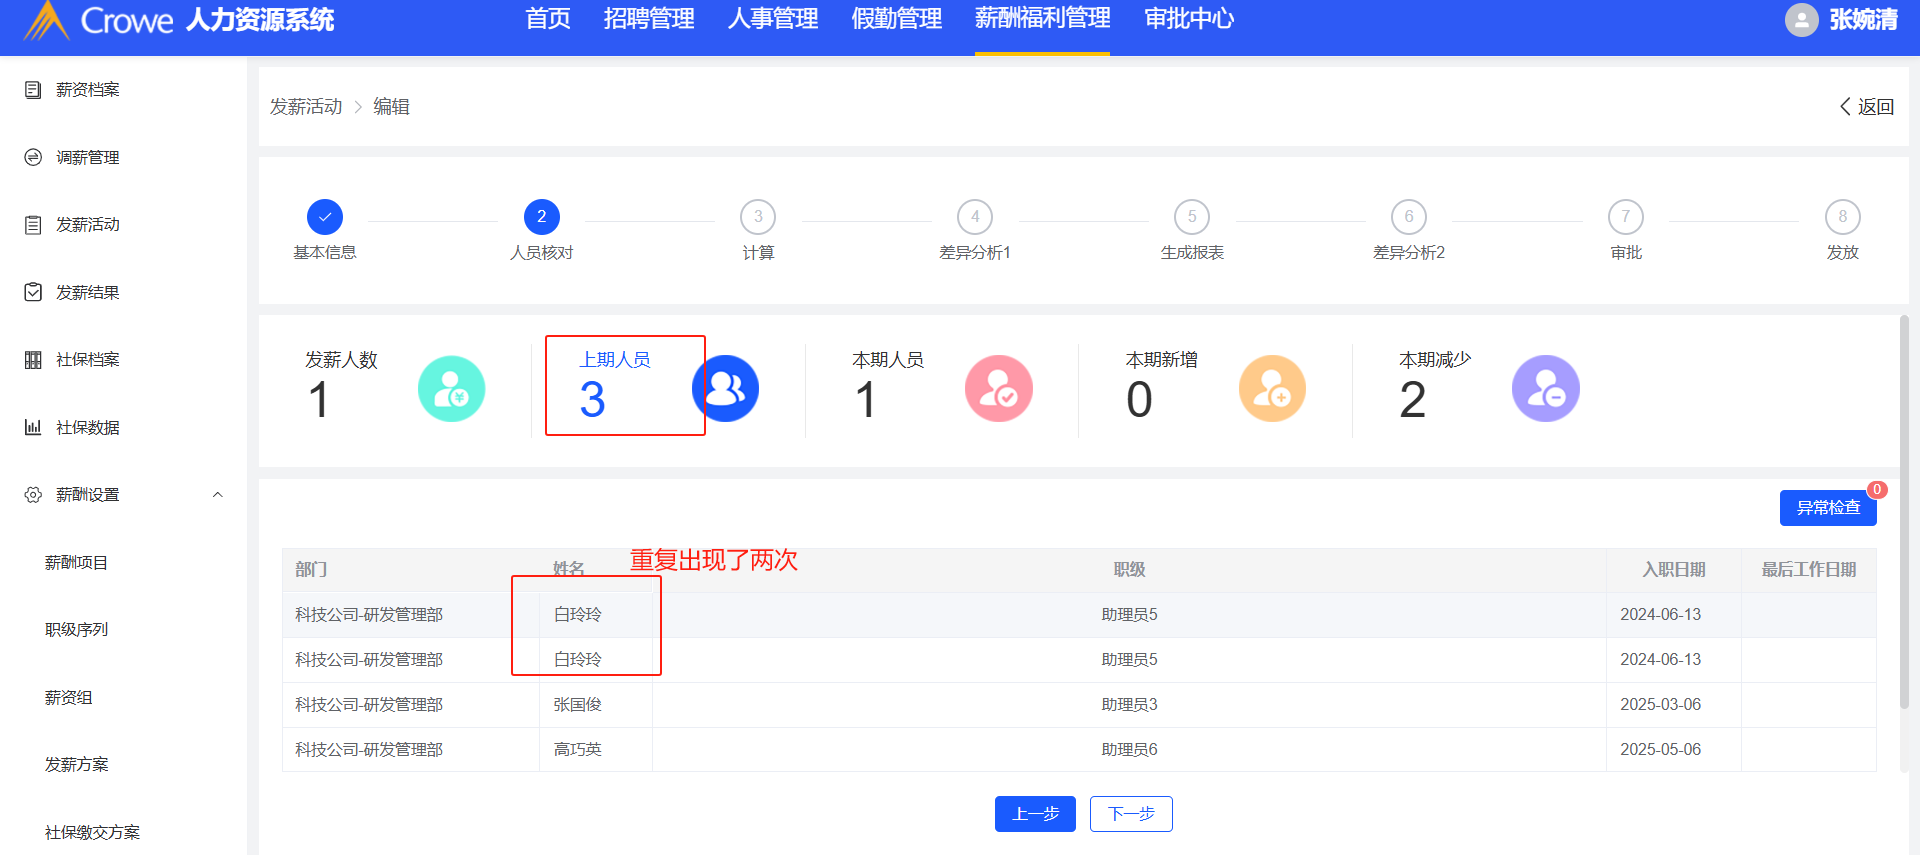
Task: Select step 4 差异分析1 circle
Action: (975, 217)
